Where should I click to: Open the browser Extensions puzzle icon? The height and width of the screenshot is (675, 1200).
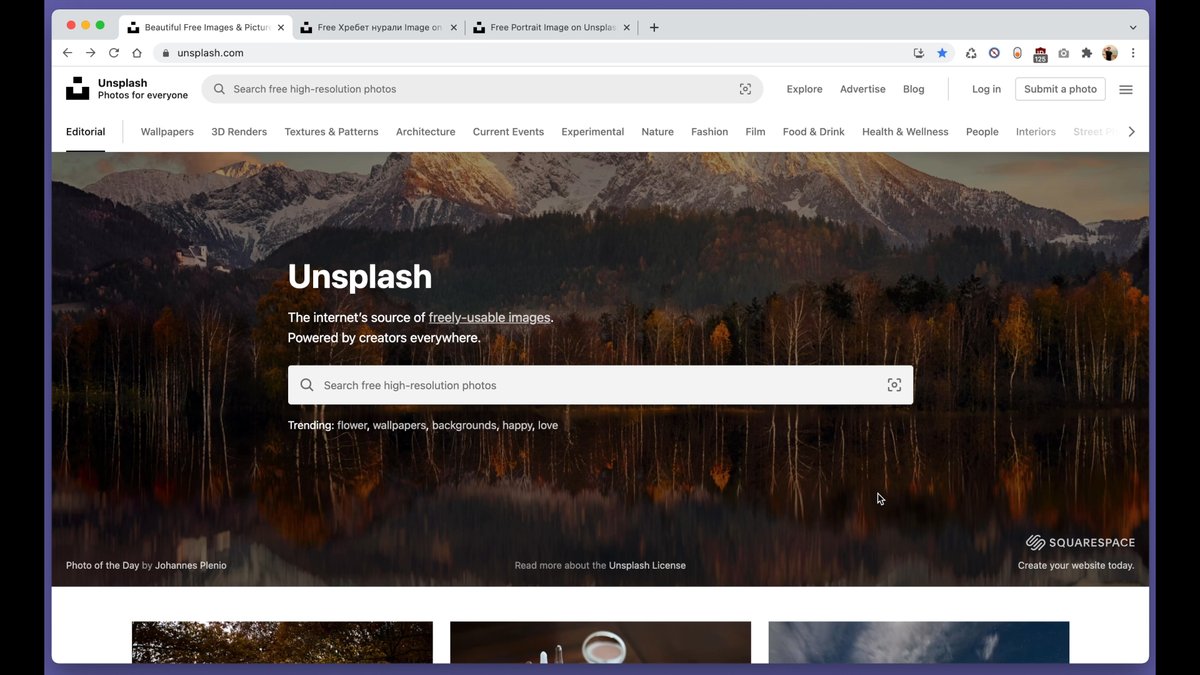click(1087, 53)
